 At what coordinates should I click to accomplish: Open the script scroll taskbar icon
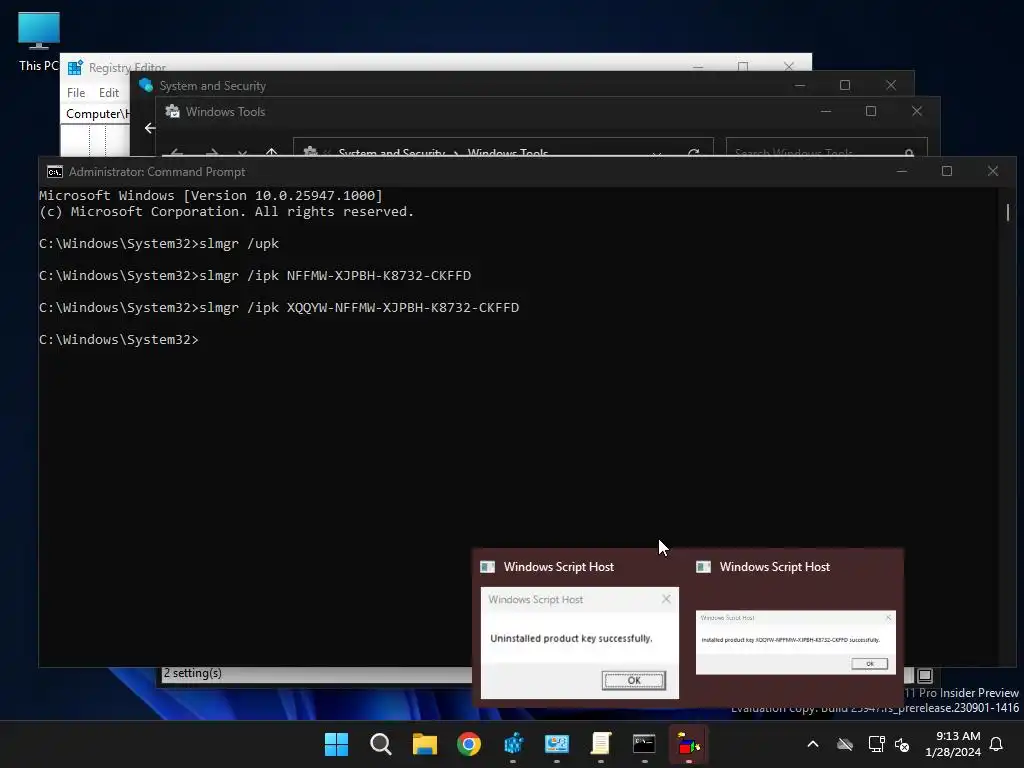[601, 744]
